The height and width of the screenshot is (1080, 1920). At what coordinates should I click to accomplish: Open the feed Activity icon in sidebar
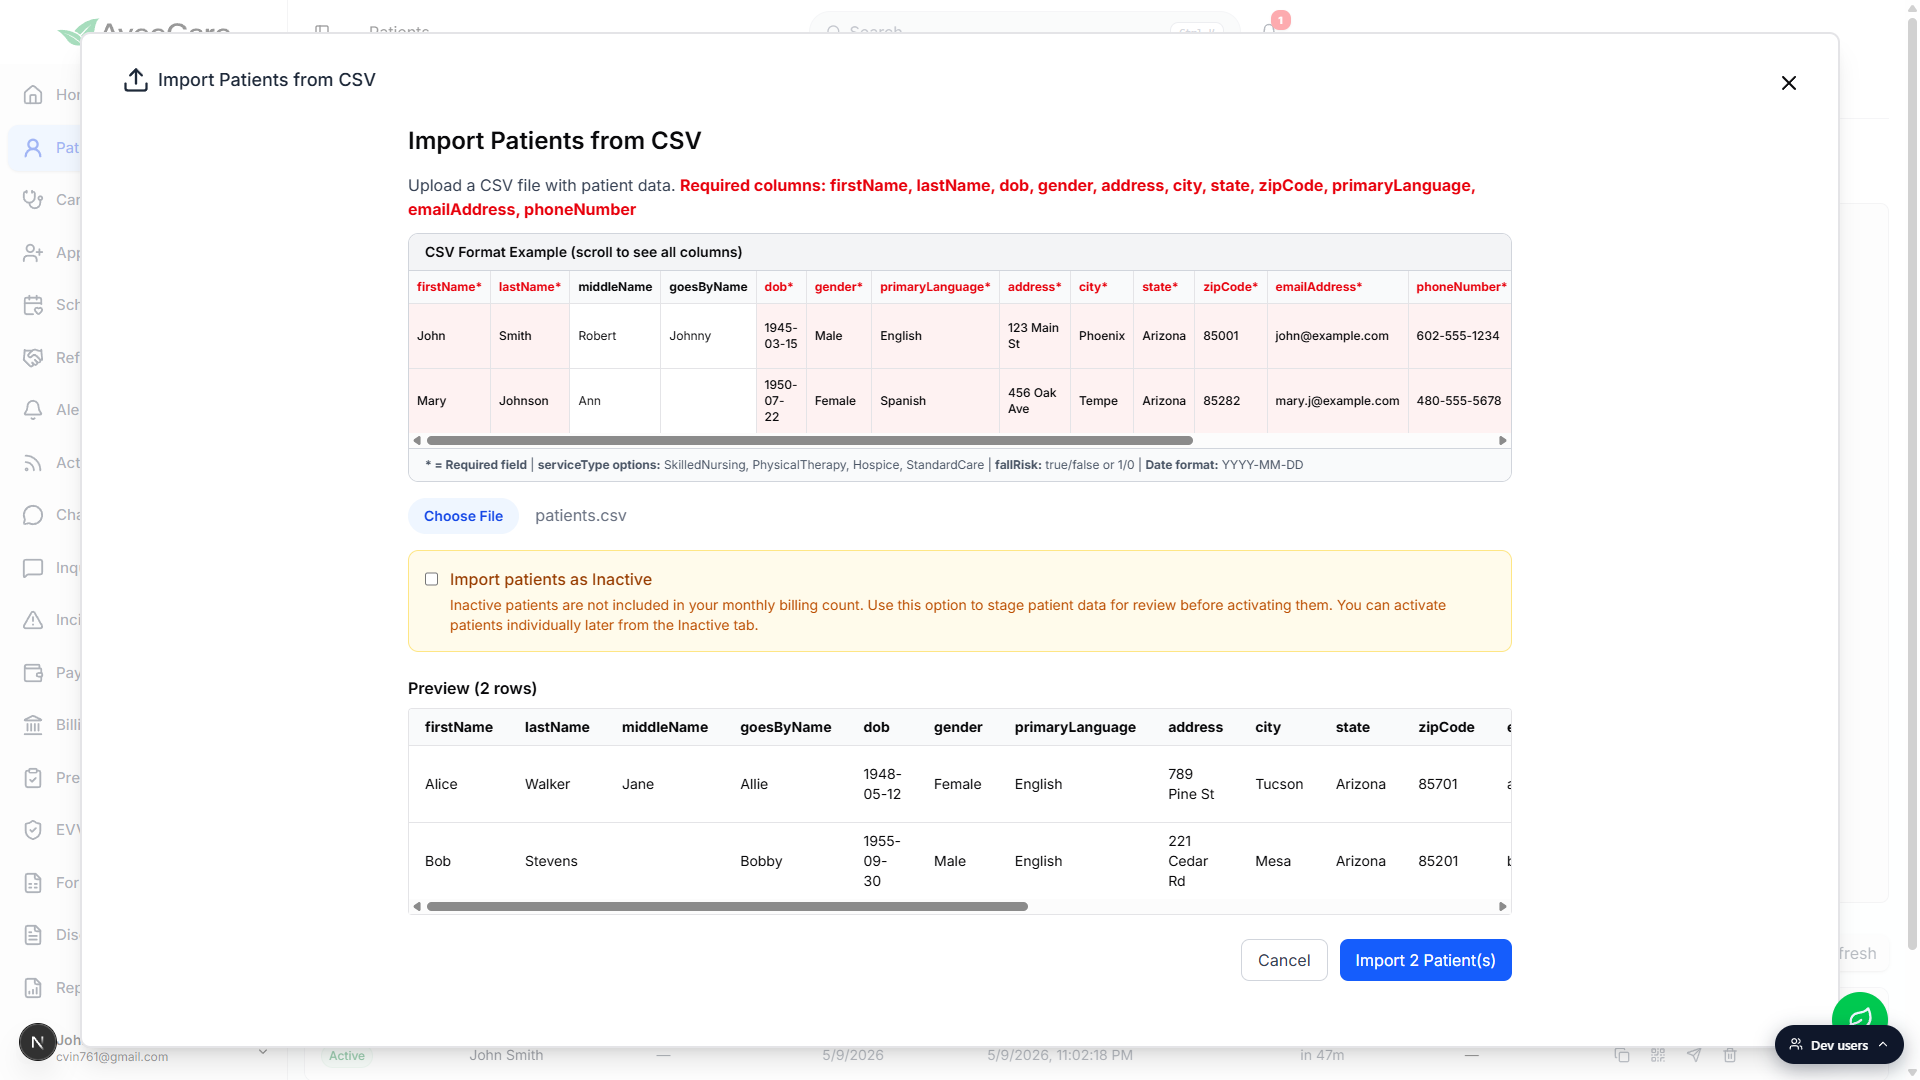point(33,463)
